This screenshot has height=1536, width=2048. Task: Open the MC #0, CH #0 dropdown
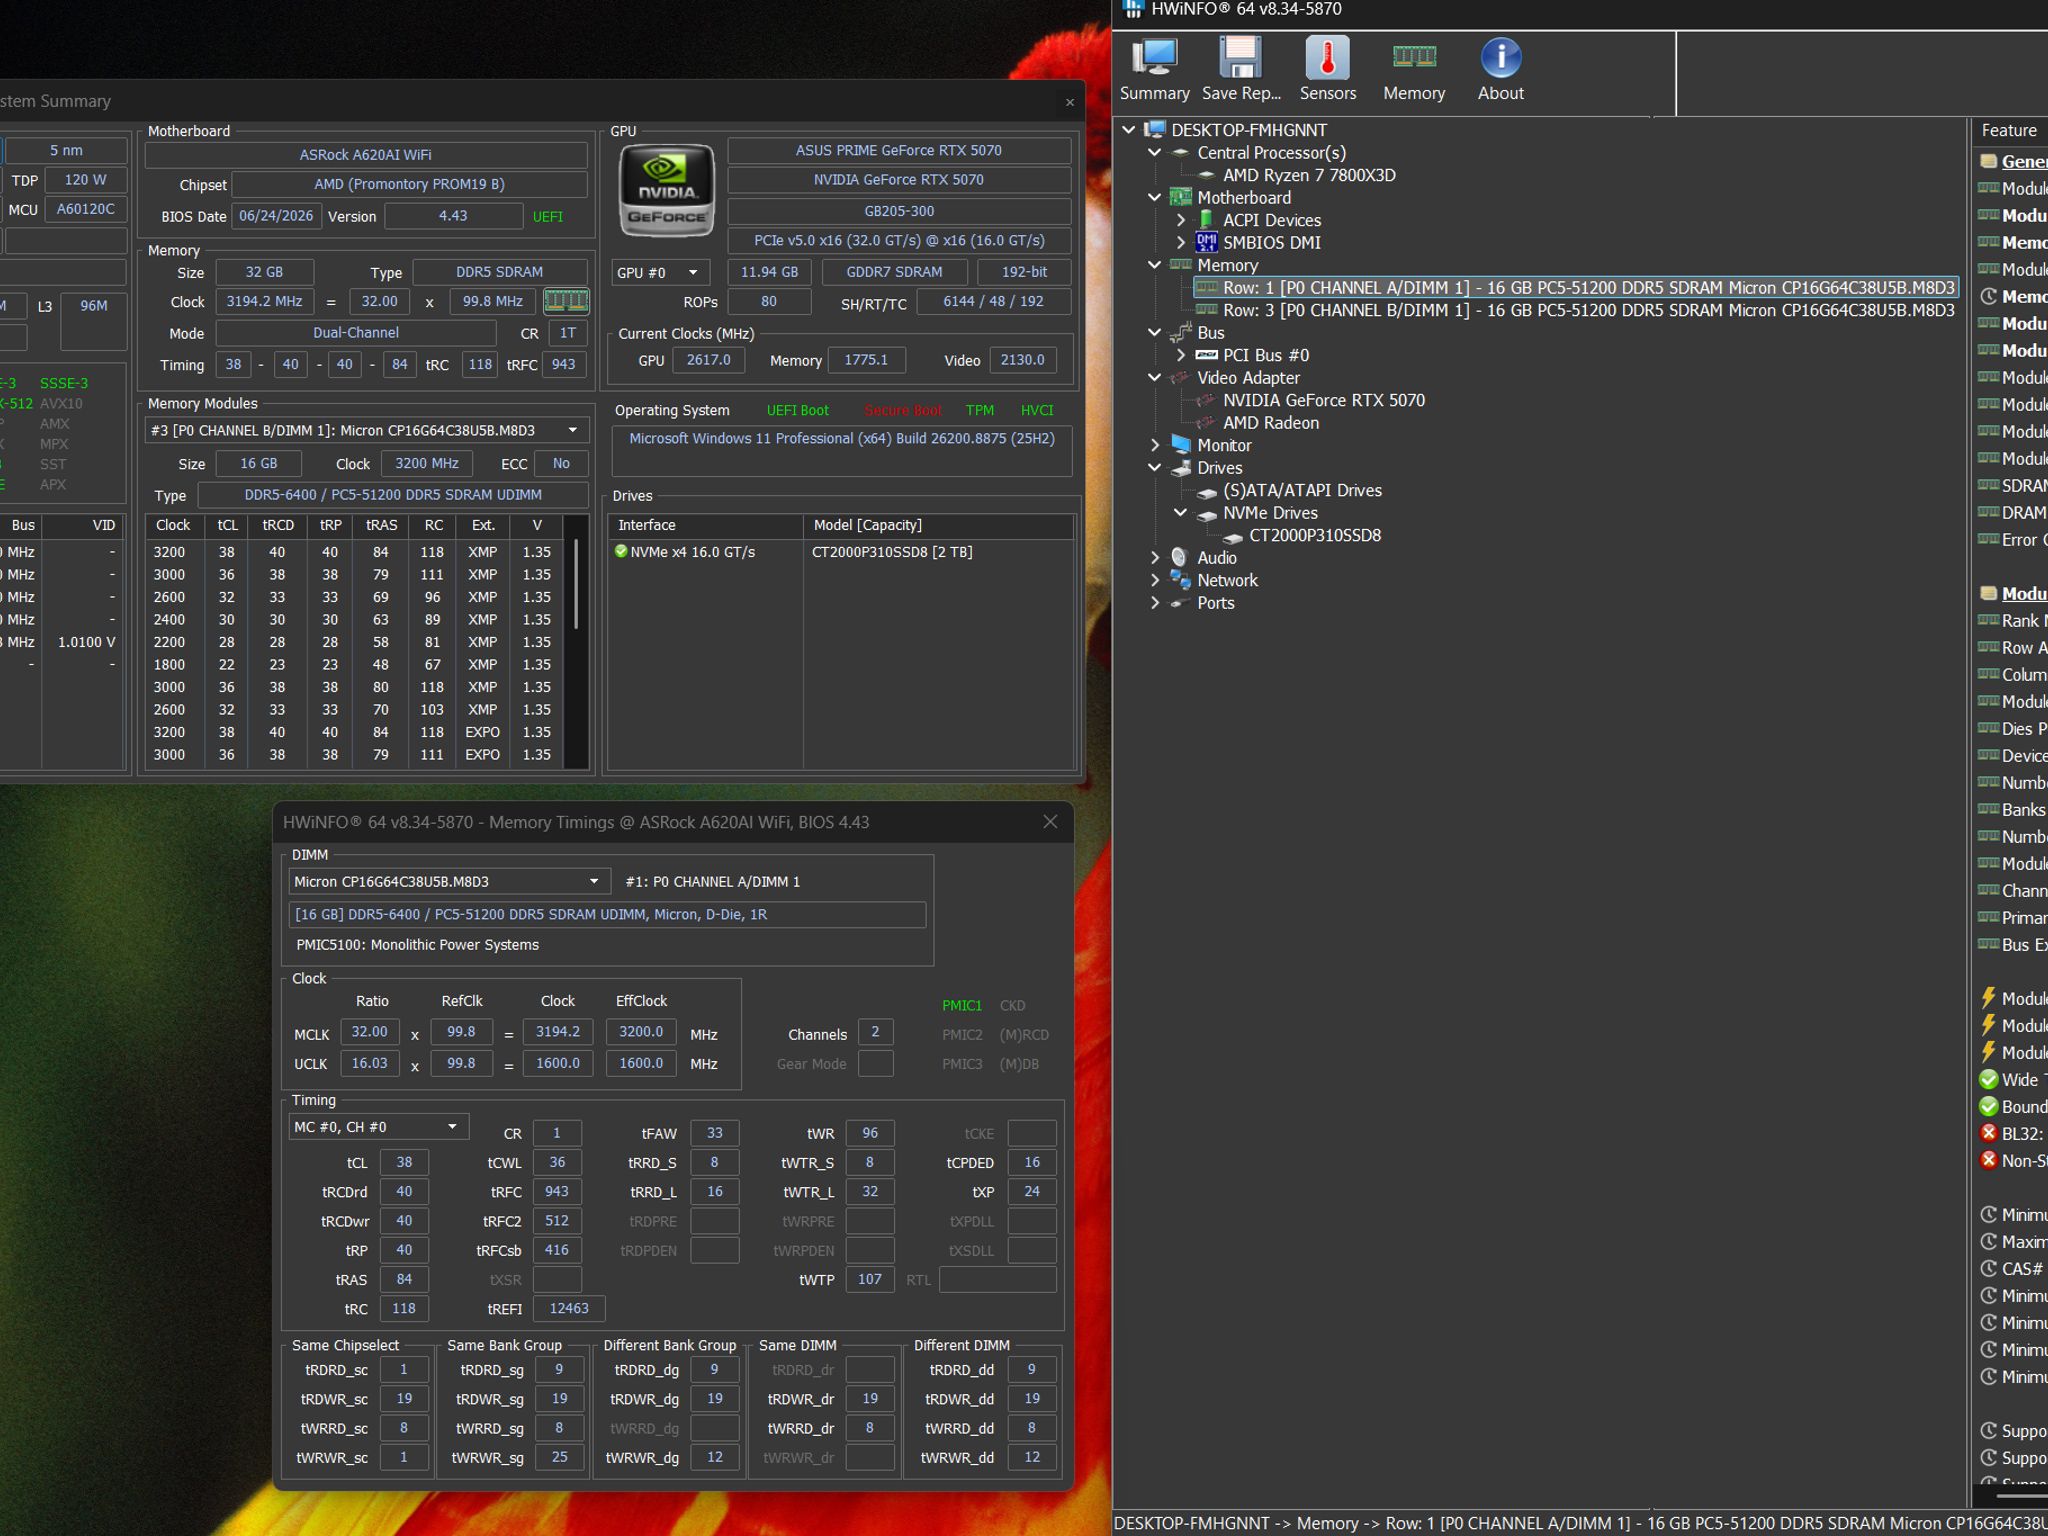click(x=378, y=1127)
